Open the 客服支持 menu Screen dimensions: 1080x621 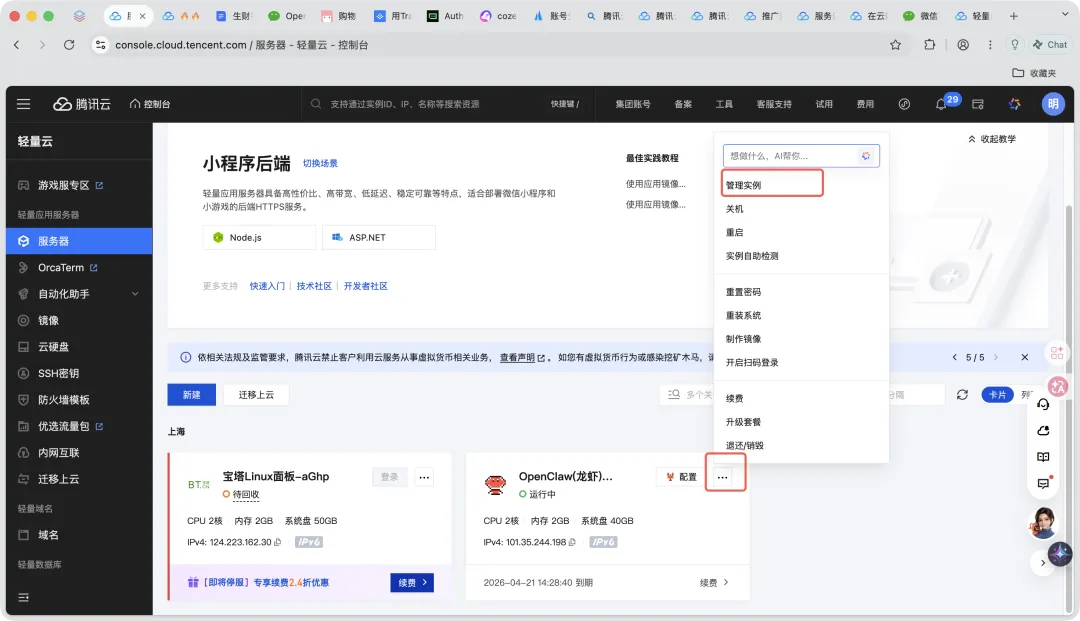[773, 104]
